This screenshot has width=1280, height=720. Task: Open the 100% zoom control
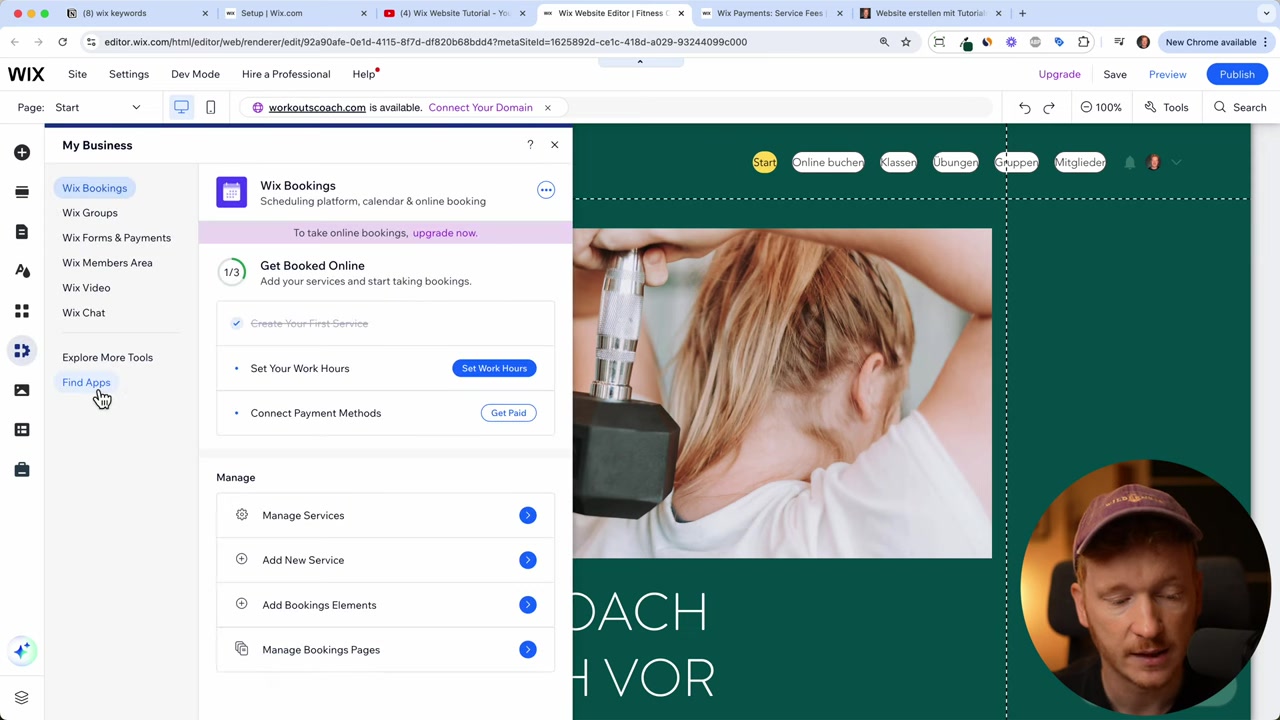point(1101,107)
